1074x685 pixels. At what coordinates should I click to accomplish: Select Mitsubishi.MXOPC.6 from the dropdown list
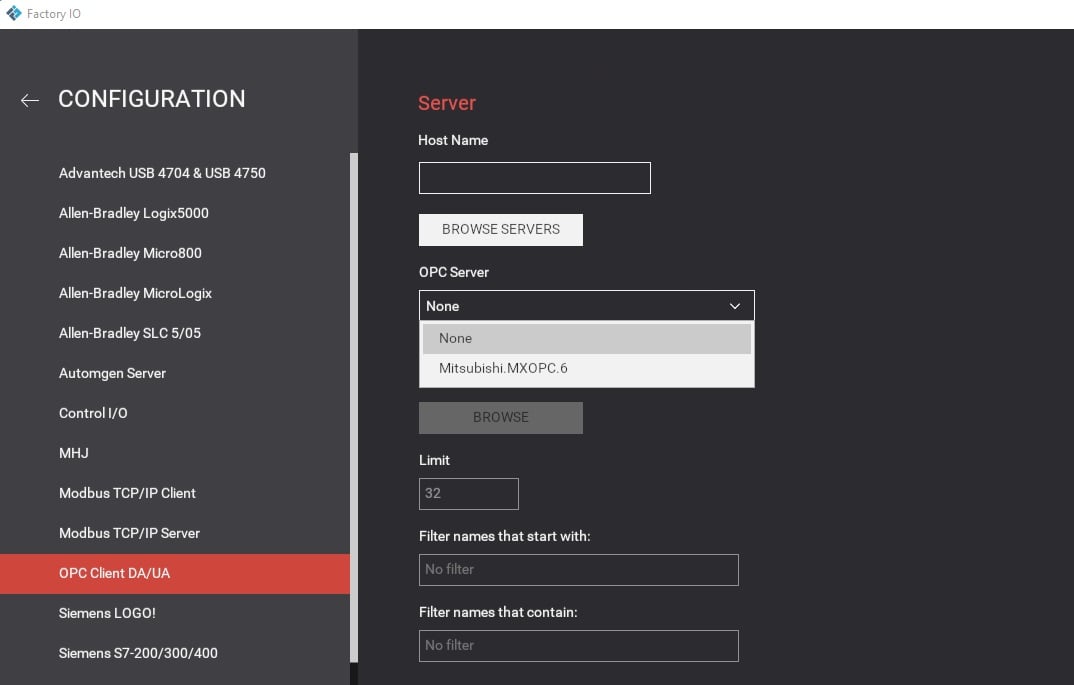point(504,368)
